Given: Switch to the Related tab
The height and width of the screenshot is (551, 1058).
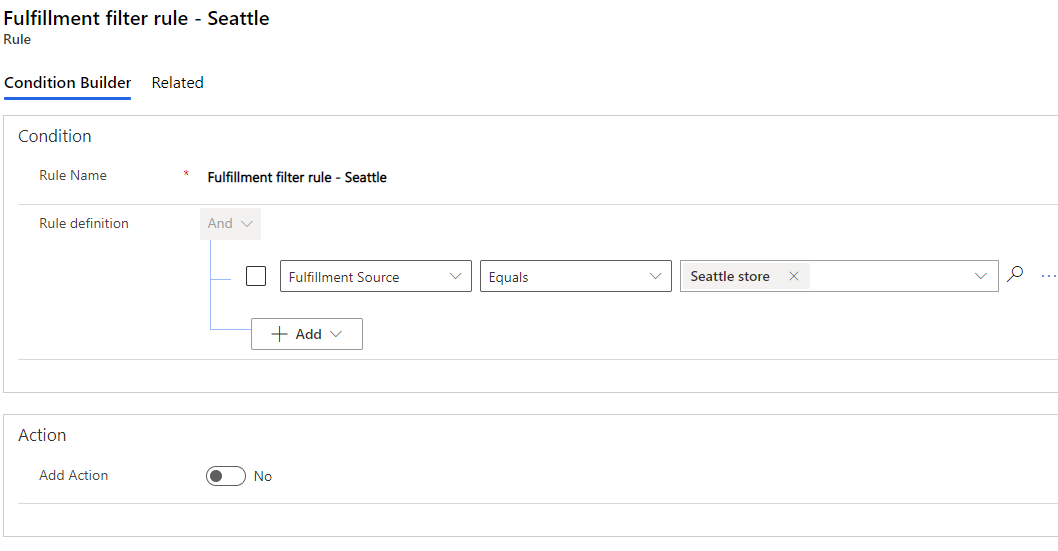Looking at the screenshot, I should pos(177,83).
